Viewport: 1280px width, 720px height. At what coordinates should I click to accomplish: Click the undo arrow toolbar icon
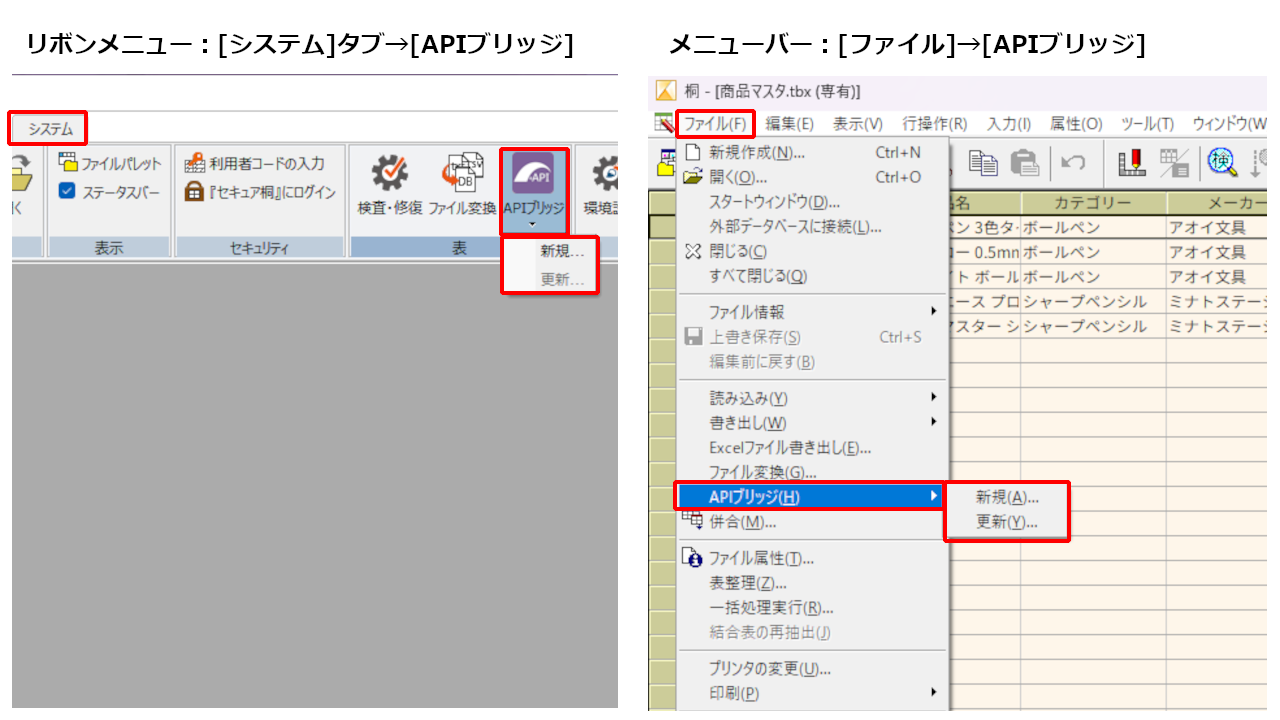(1074, 163)
